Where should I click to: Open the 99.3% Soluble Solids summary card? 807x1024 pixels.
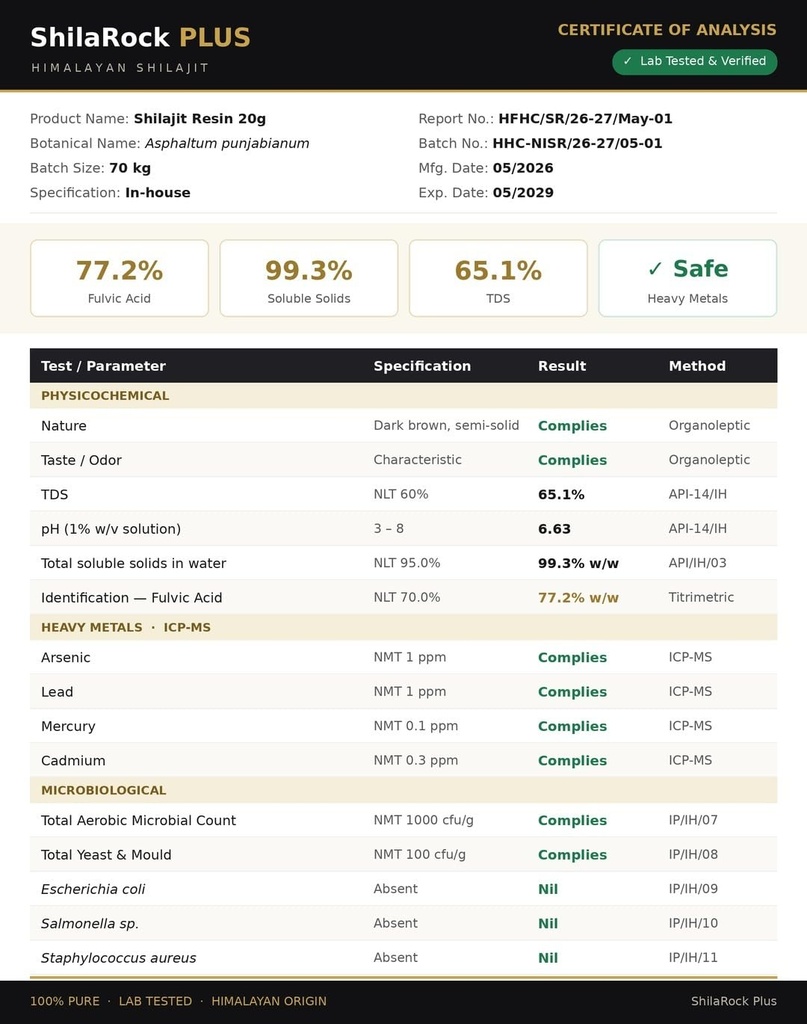[x=309, y=278]
